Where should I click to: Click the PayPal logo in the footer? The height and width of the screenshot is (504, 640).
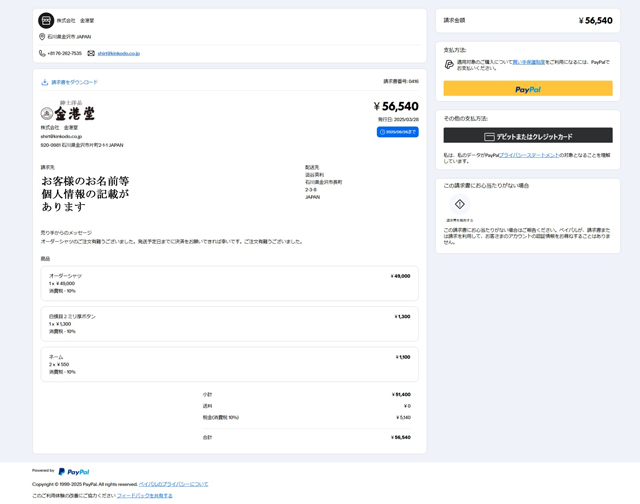tap(73, 471)
